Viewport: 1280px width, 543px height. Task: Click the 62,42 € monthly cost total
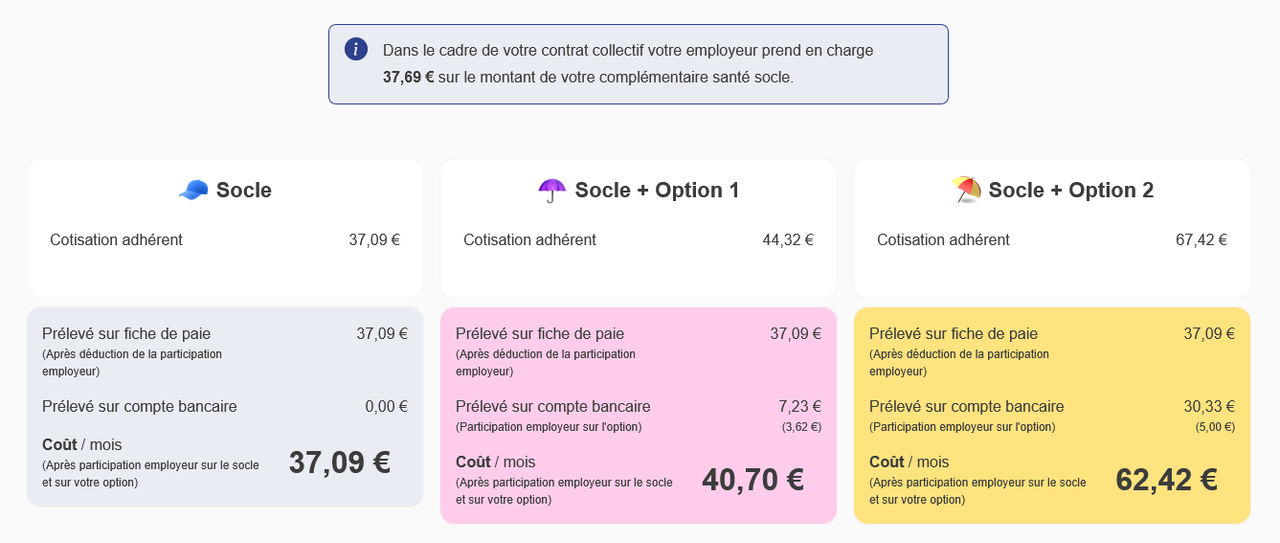tap(1166, 480)
